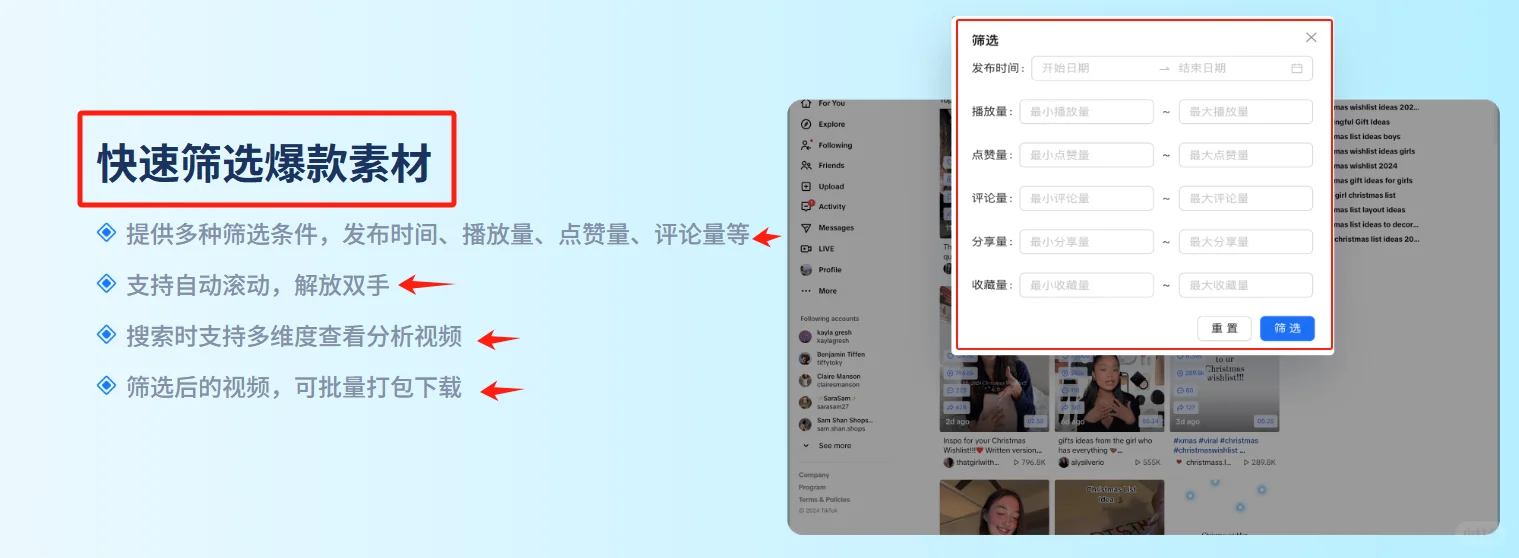
Task: Focus the 最小点赞量 input
Action: coord(1086,155)
